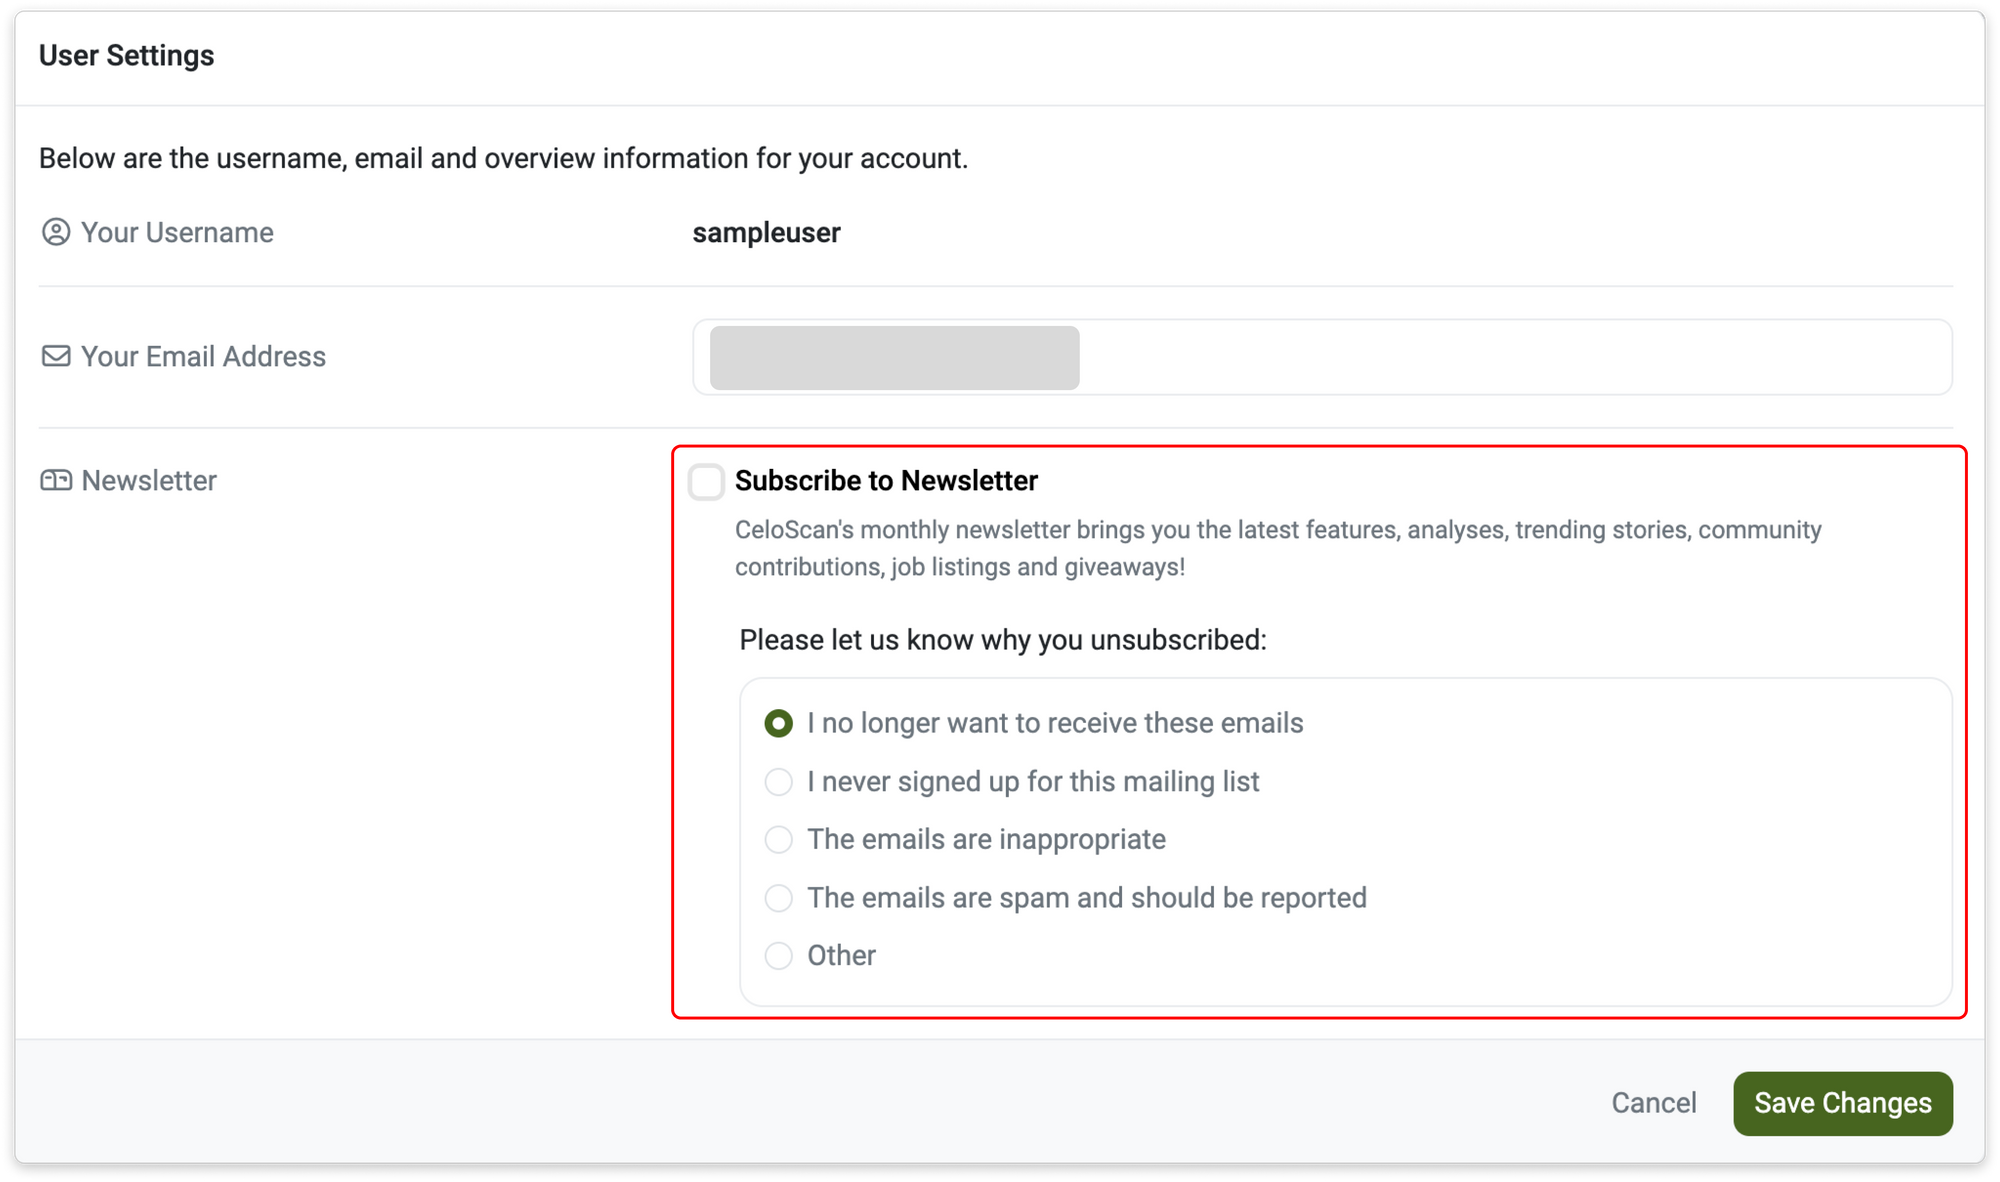
Task: Click the newsletter icon beside Newsletter label
Action: [56, 480]
